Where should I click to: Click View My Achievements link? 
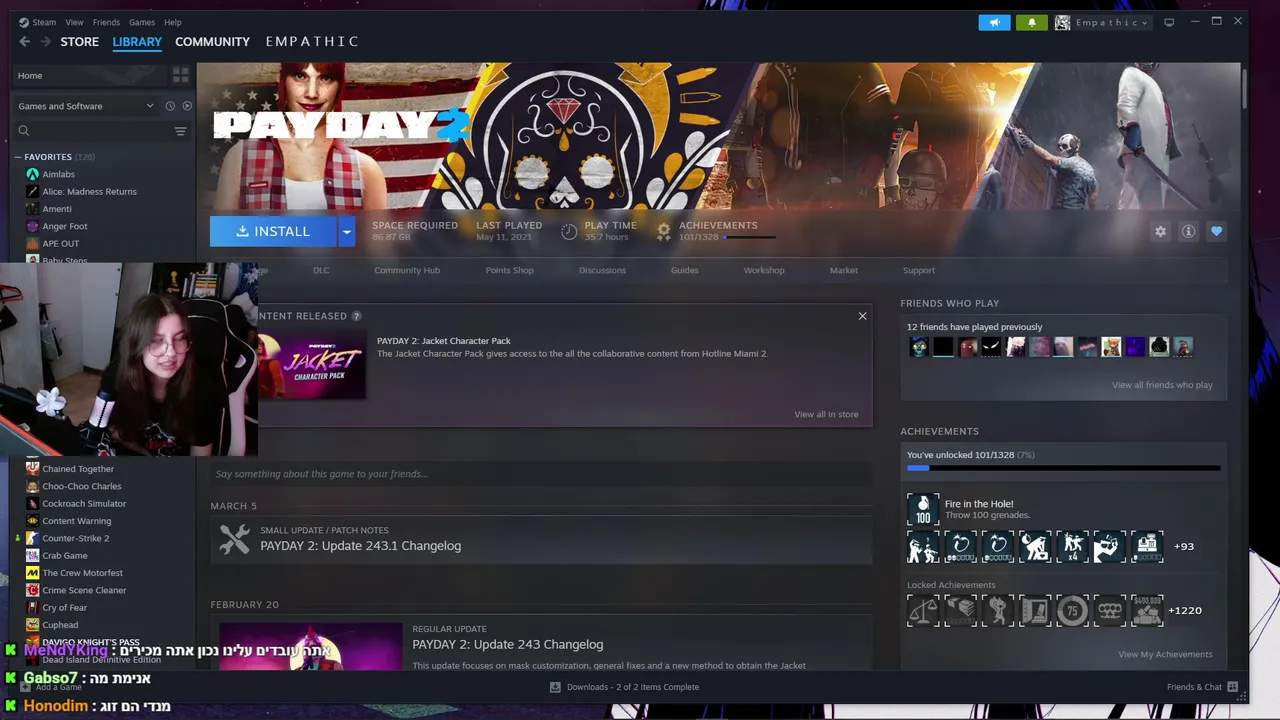pos(1165,654)
